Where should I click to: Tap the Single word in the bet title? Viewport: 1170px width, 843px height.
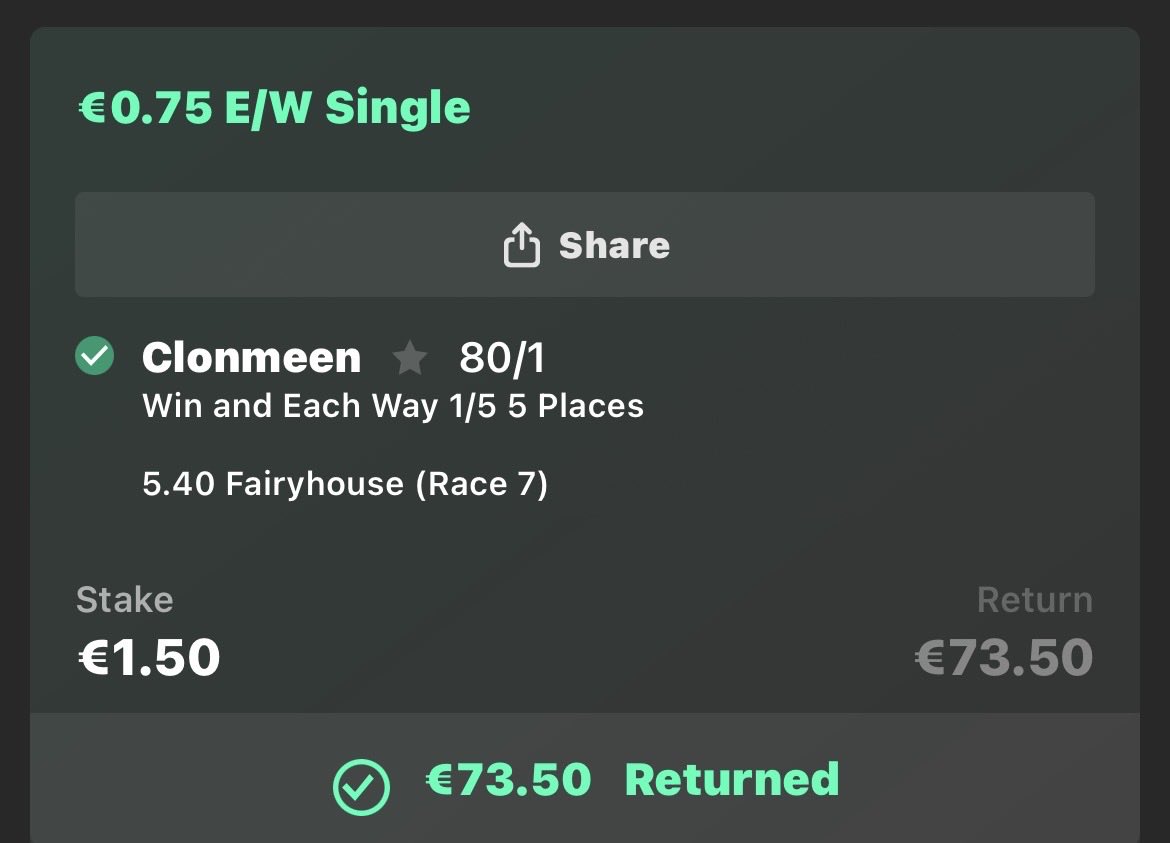point(398,107)
